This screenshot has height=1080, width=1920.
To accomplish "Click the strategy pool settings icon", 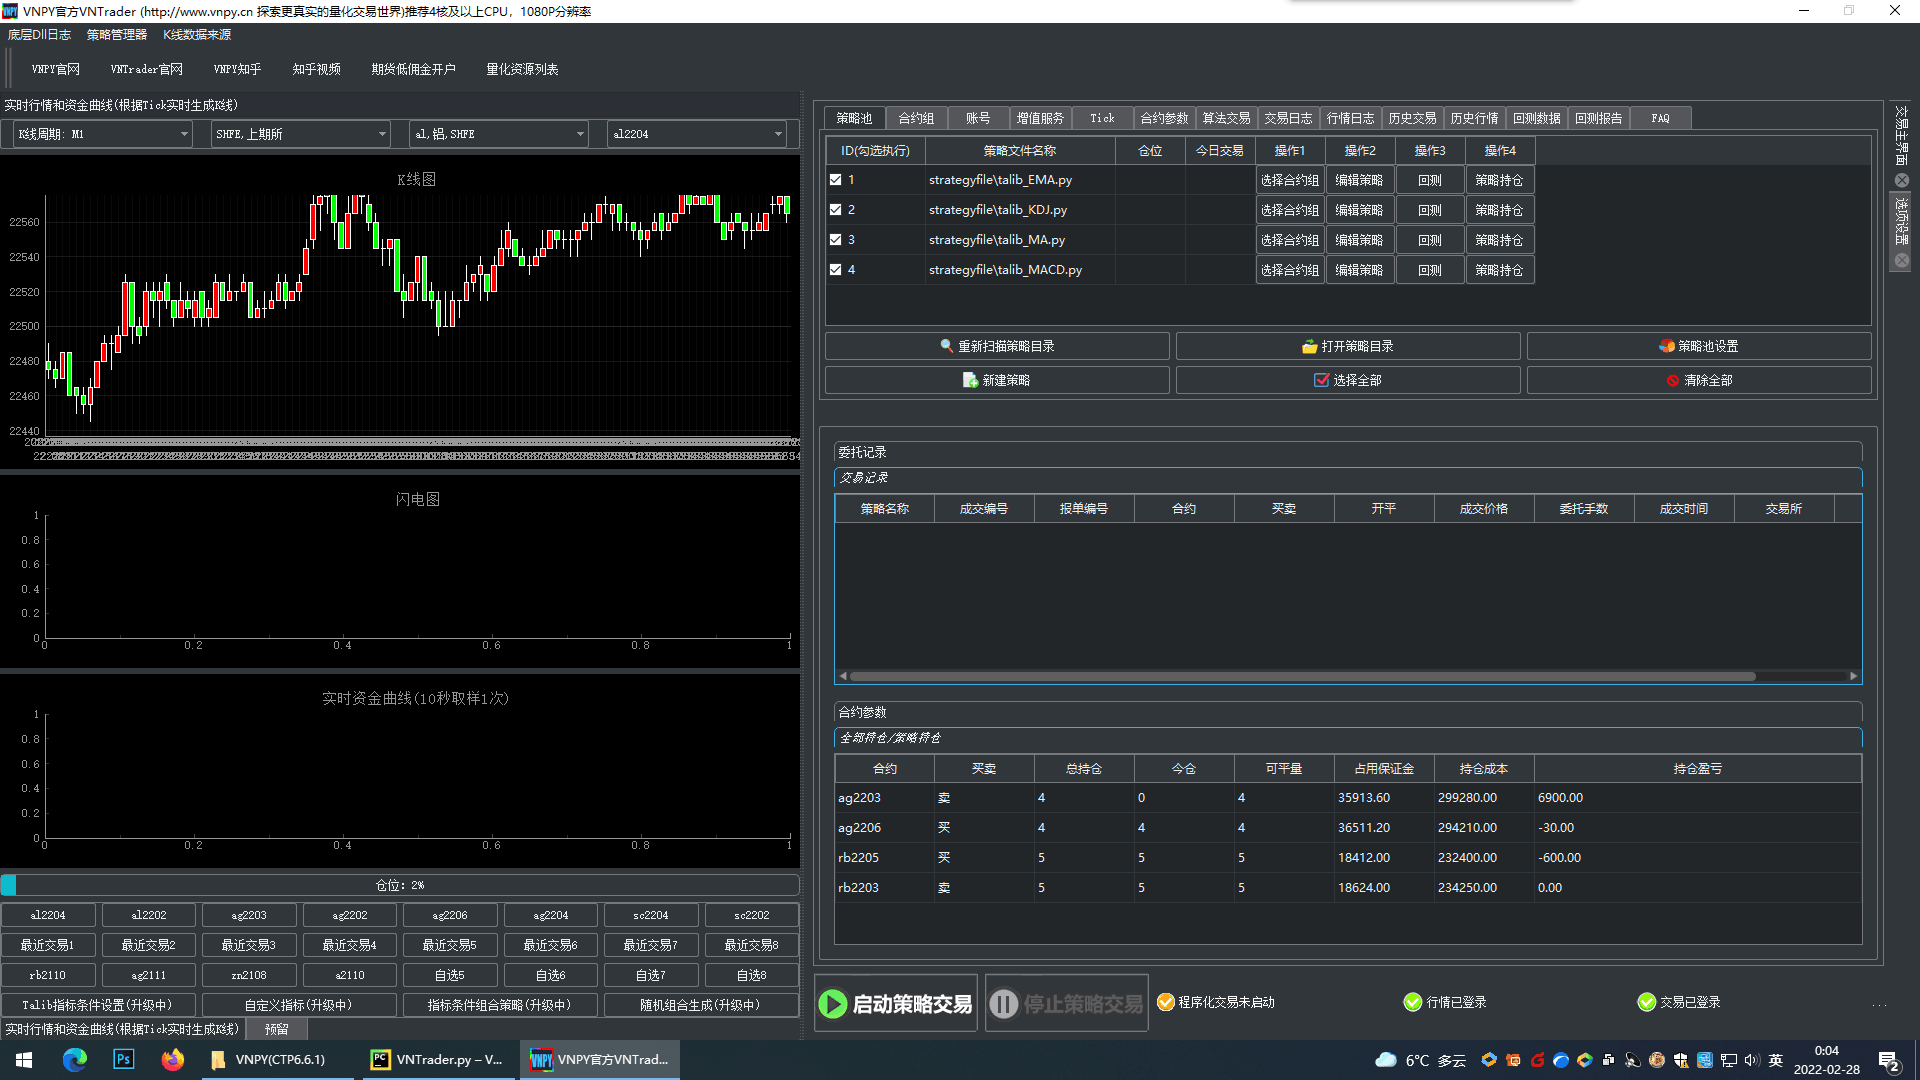I will tap(1666, 346).
